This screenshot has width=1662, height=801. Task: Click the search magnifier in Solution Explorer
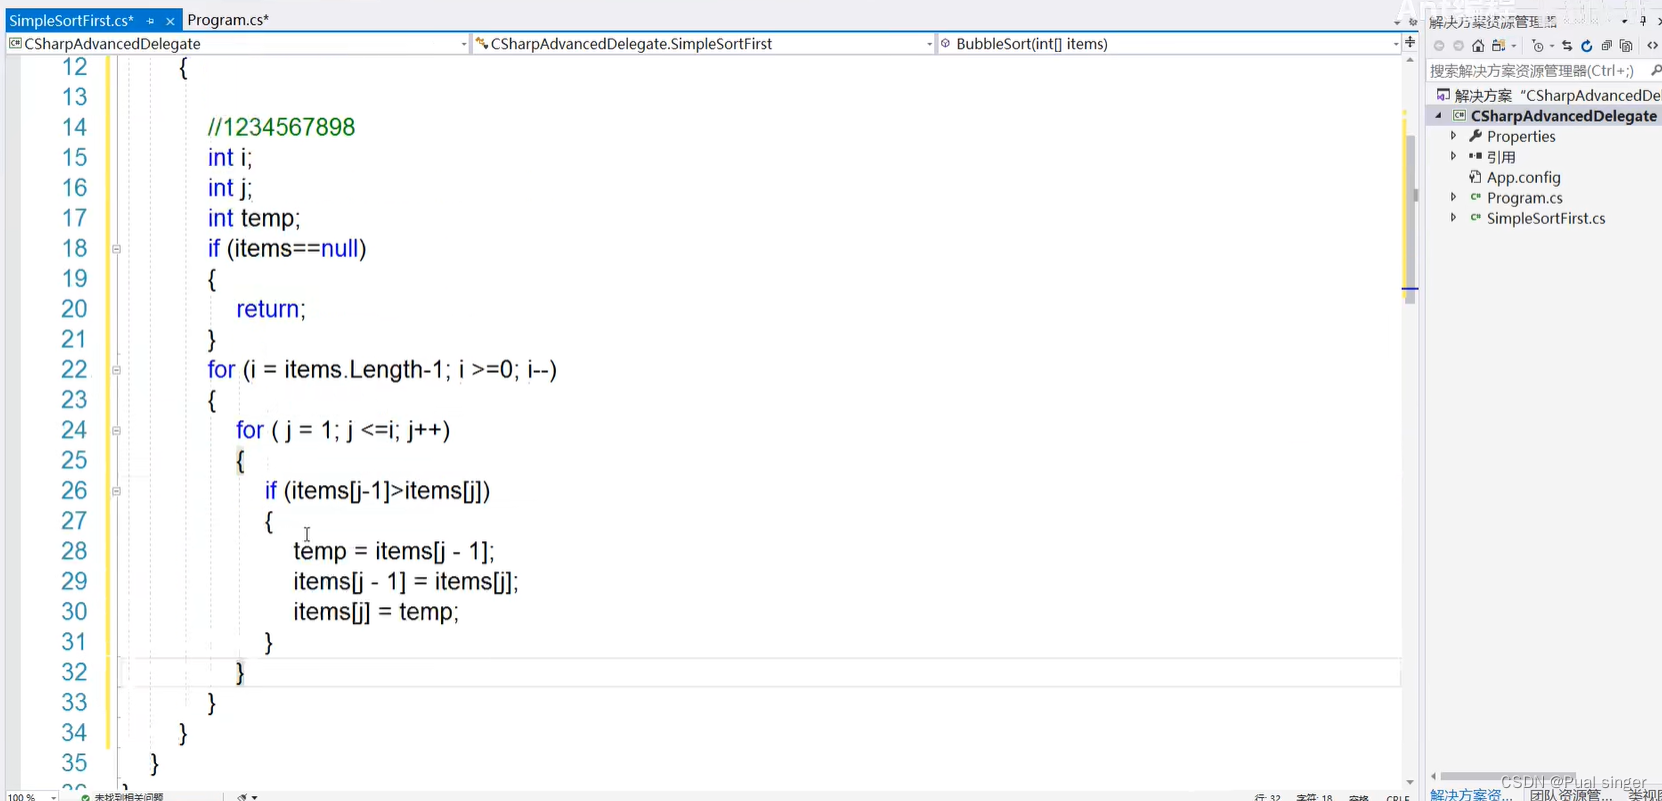pos(1655,70)
